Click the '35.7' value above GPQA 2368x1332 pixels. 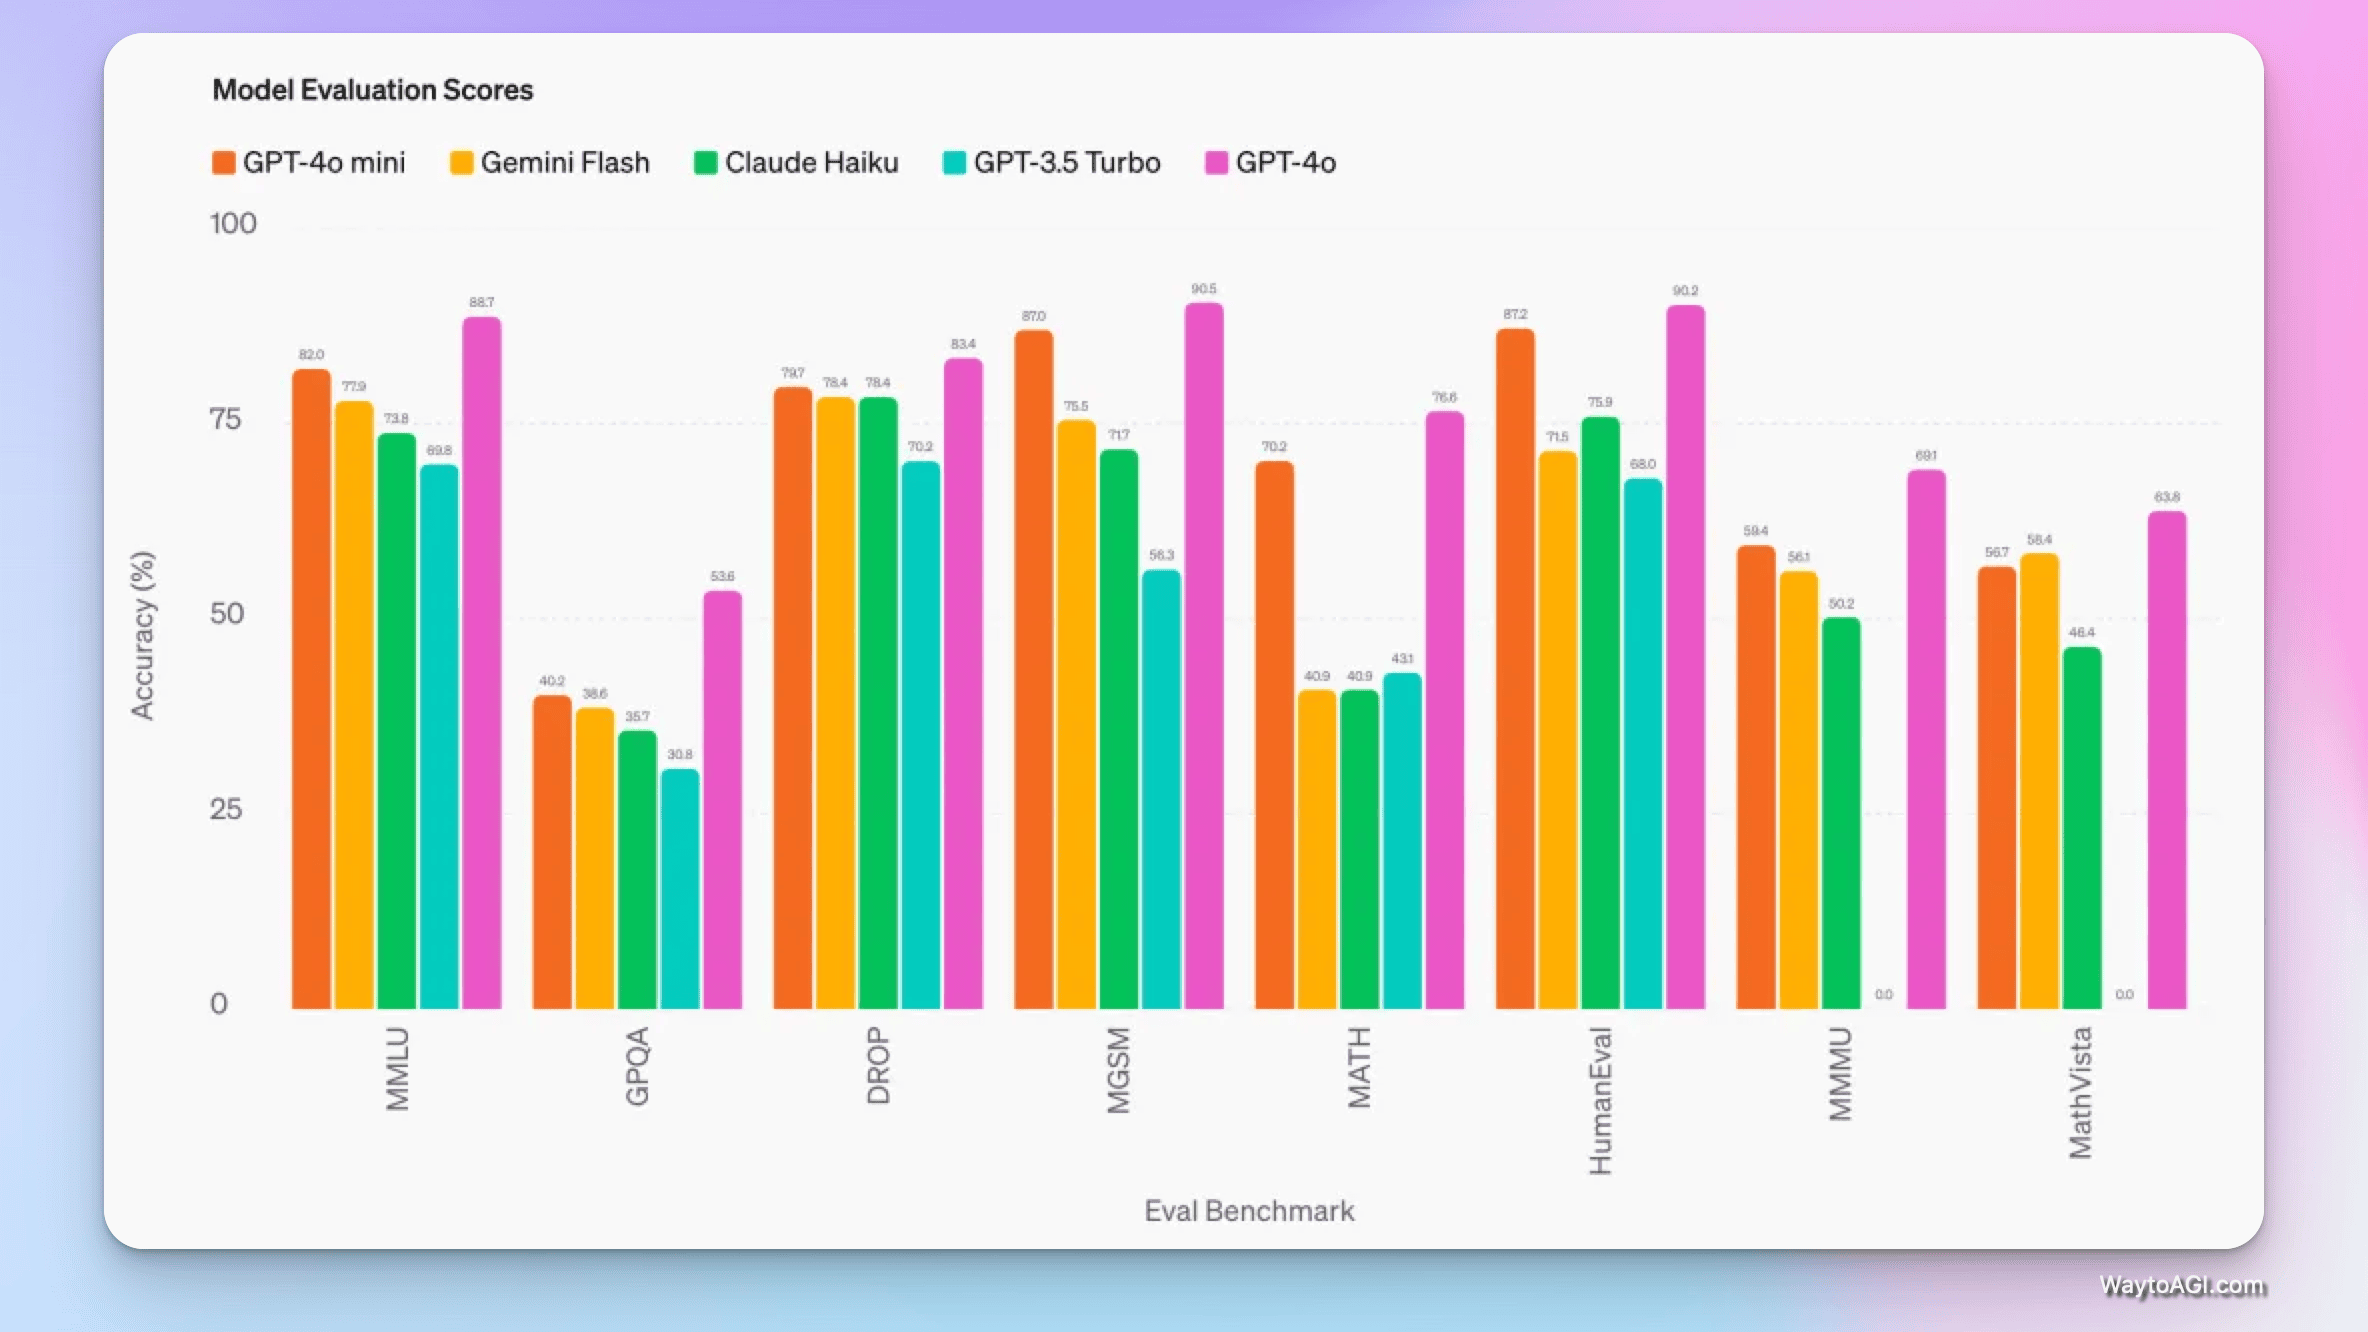coord(637,716)
